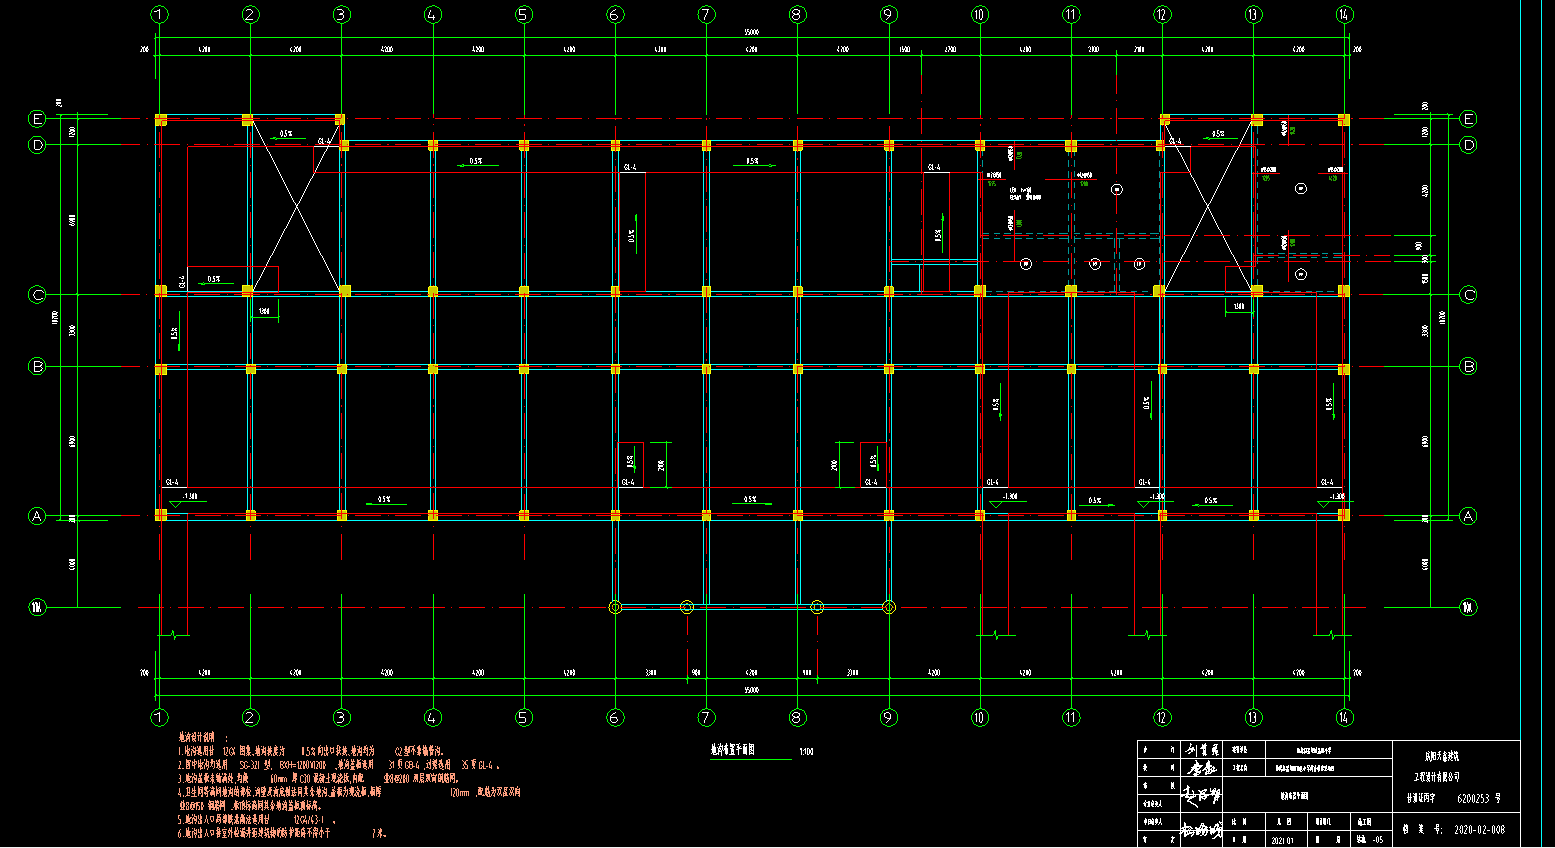Screen dimensions: 1555x848
Task: Click the 1:100 scale label beside the title
Action: [807, 751]
